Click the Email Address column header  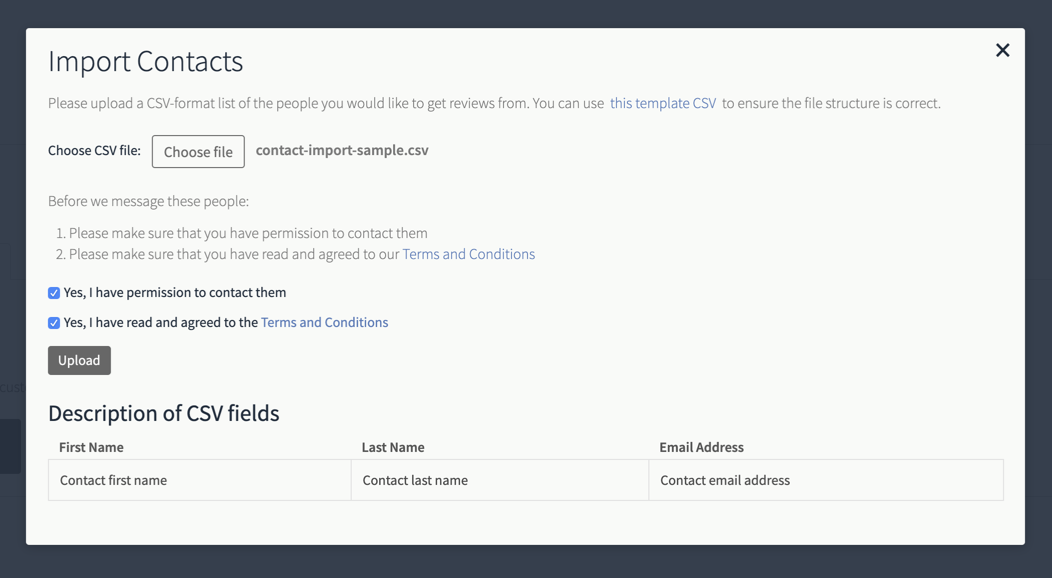pyautogui.click(x=701, y=447)
